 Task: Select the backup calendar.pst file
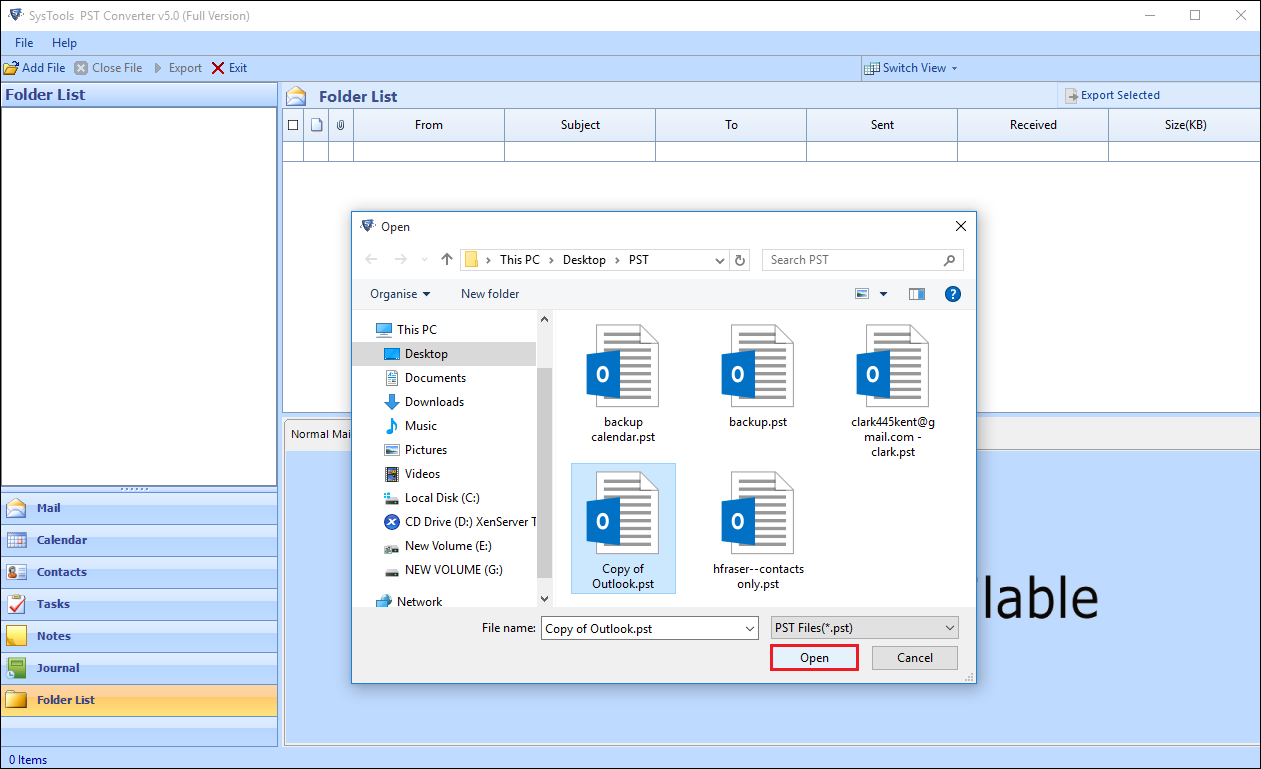coord(623,385)
